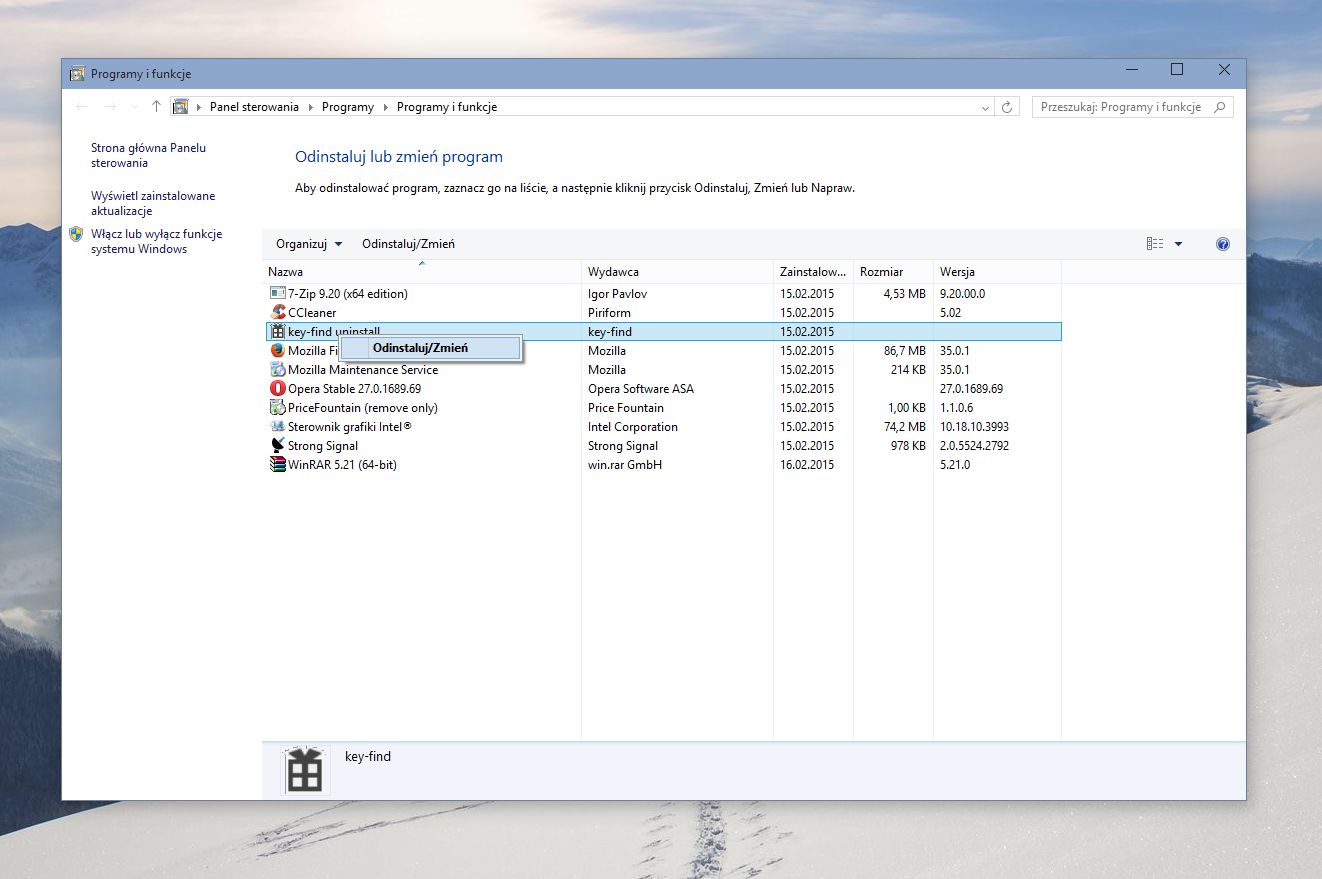This screenshot has height=879, width=1322.
Task: Click publisher Opera Software ASA
Action: (x=641, y=389)
